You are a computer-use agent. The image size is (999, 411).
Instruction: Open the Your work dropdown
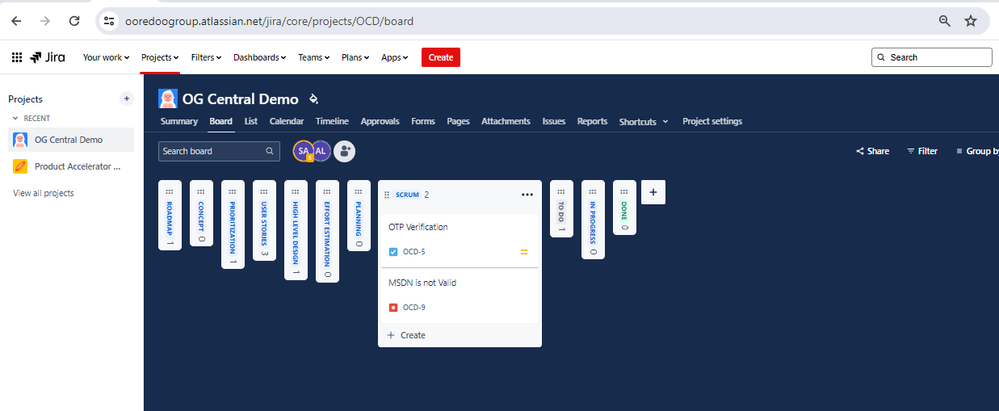pyautogui.click(x=106, y=57)
